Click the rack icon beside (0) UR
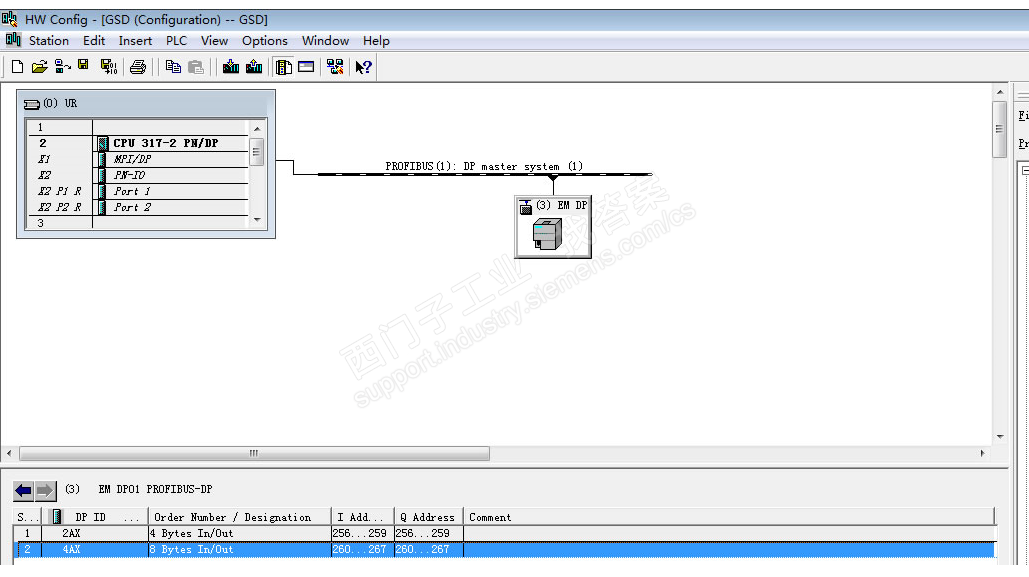 coord(32,104)
